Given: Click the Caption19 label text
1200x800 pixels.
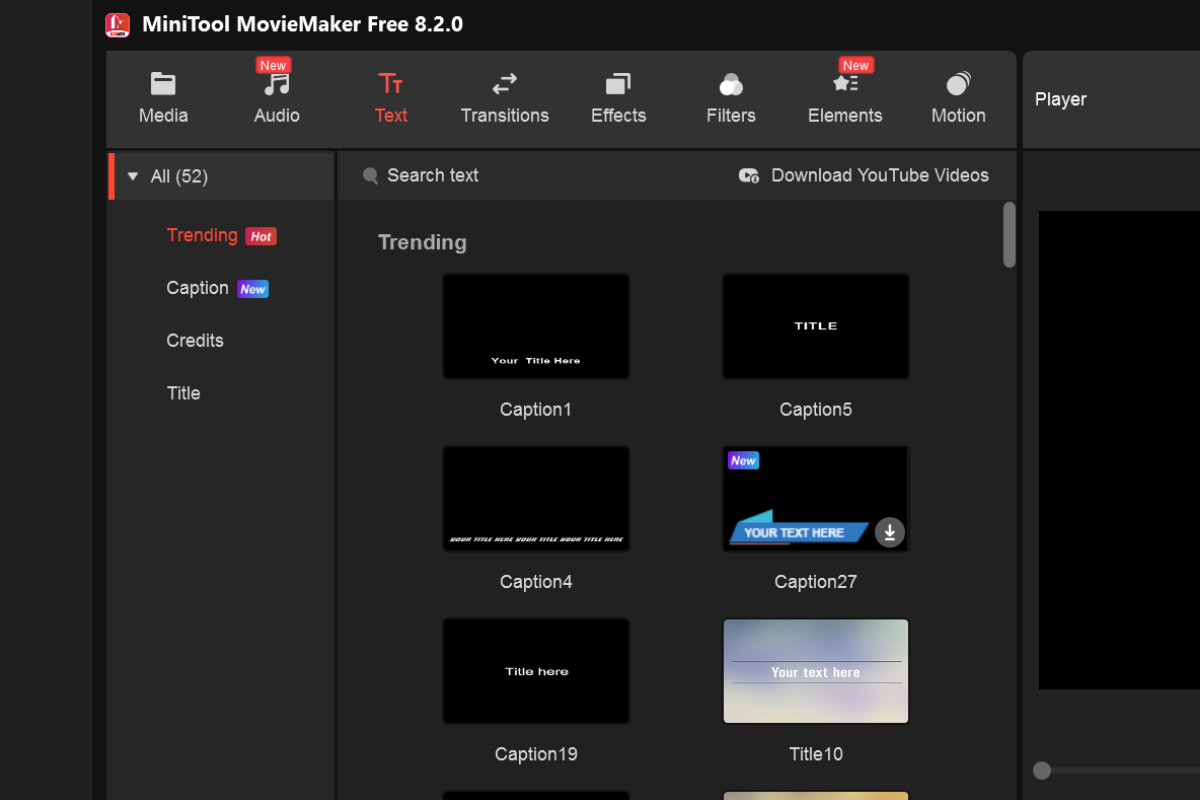Looking at the screenshot, I should (536, 754).
